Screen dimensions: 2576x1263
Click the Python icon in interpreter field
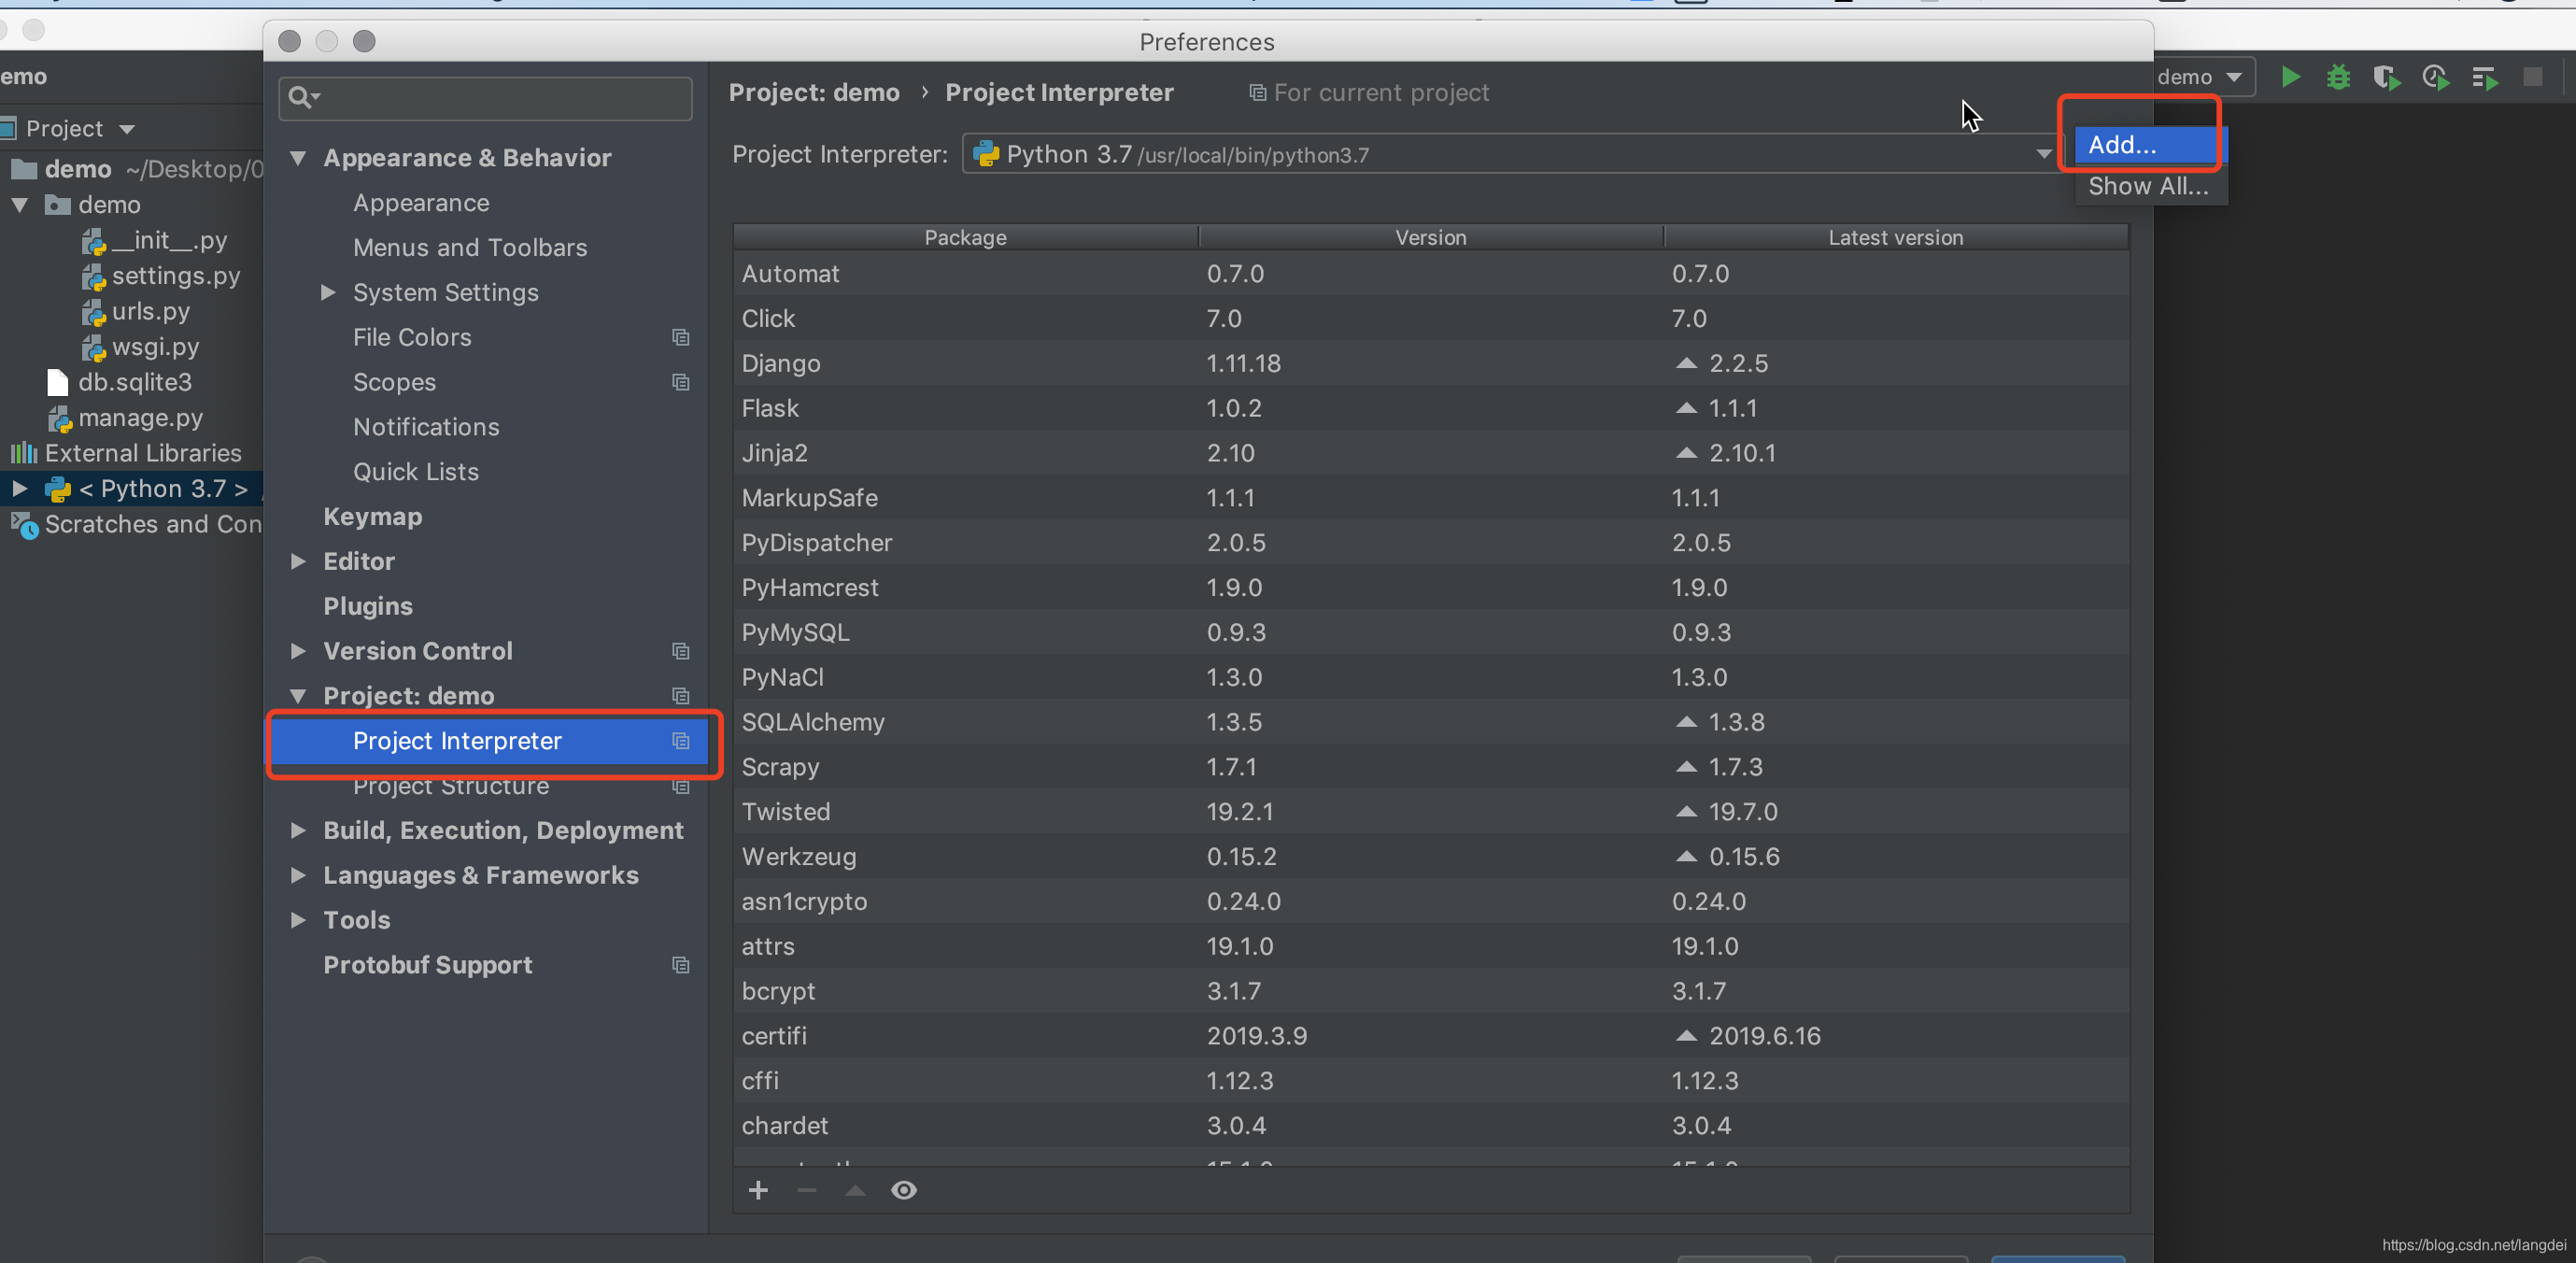986,154
